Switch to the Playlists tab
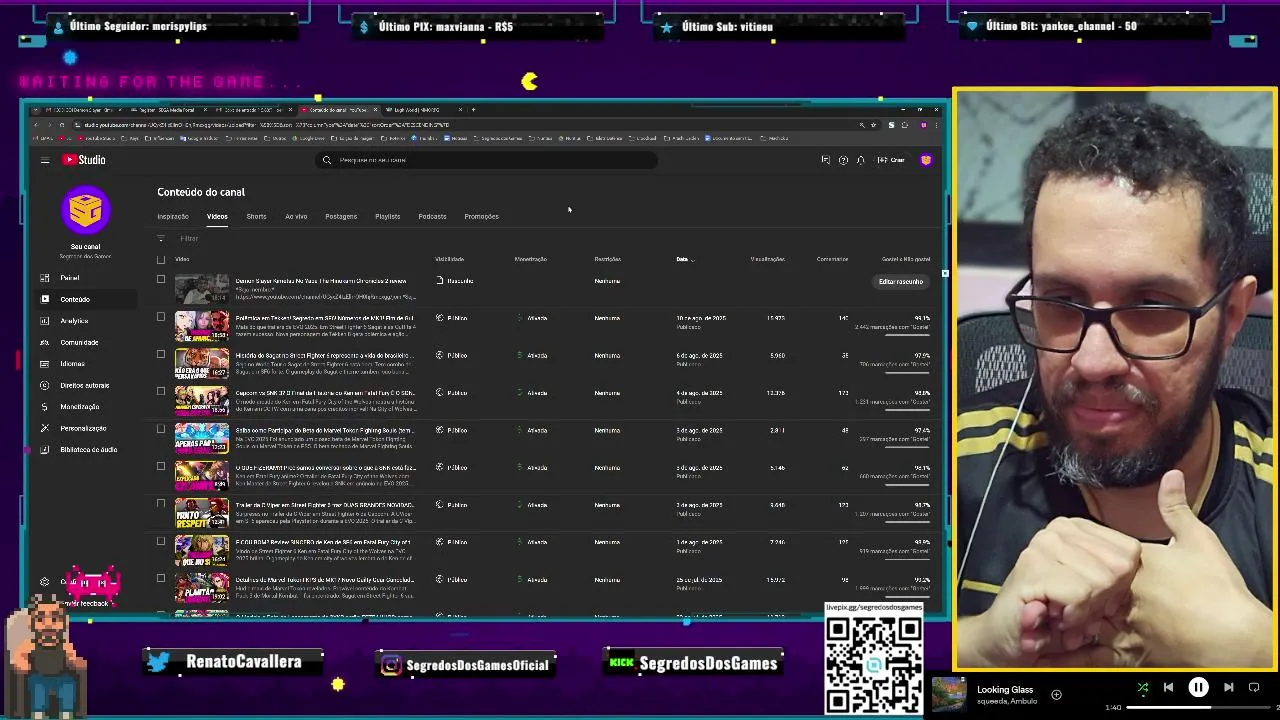 click(388, 216)
